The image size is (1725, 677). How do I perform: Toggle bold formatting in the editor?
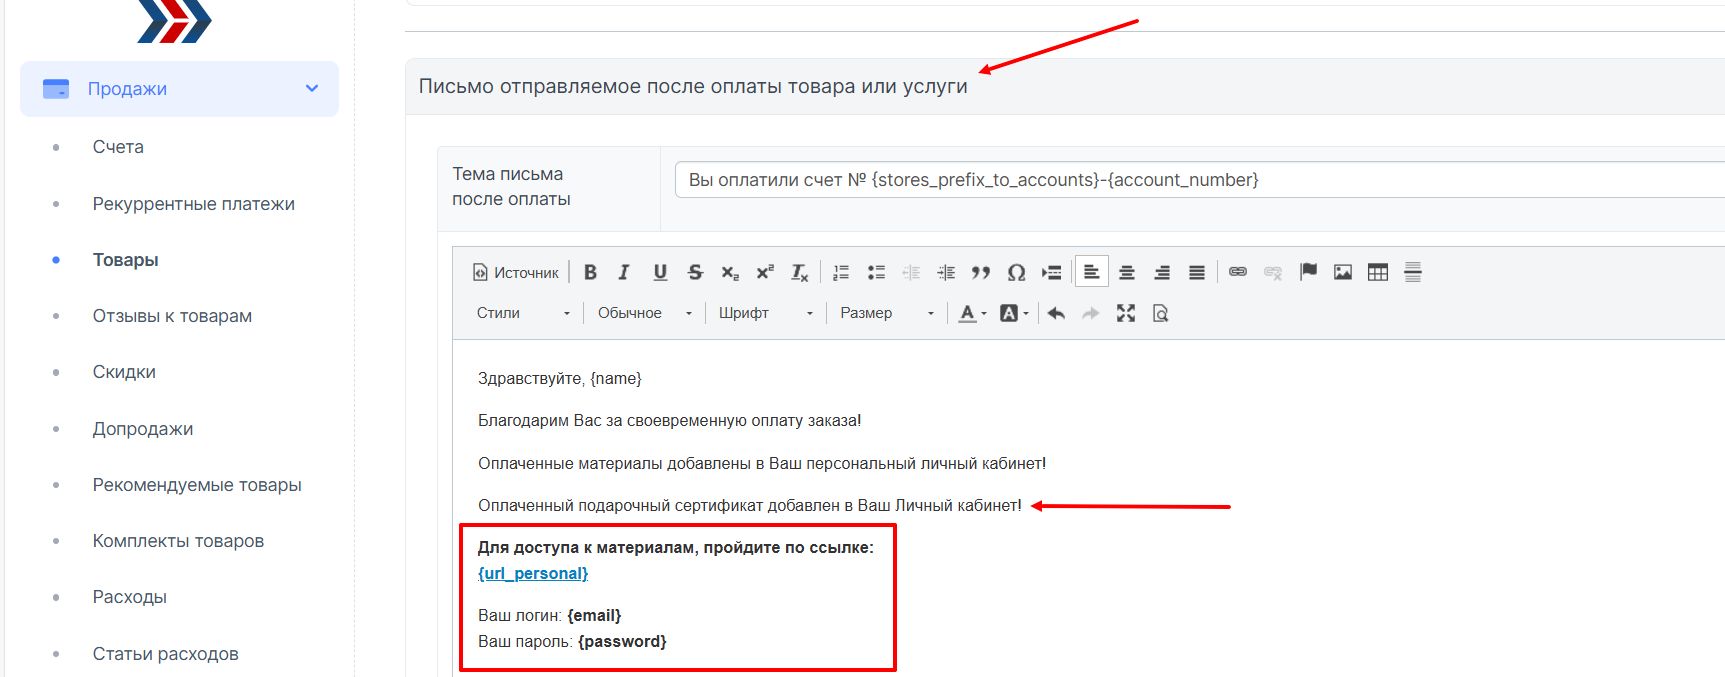(x=590, y=272)
